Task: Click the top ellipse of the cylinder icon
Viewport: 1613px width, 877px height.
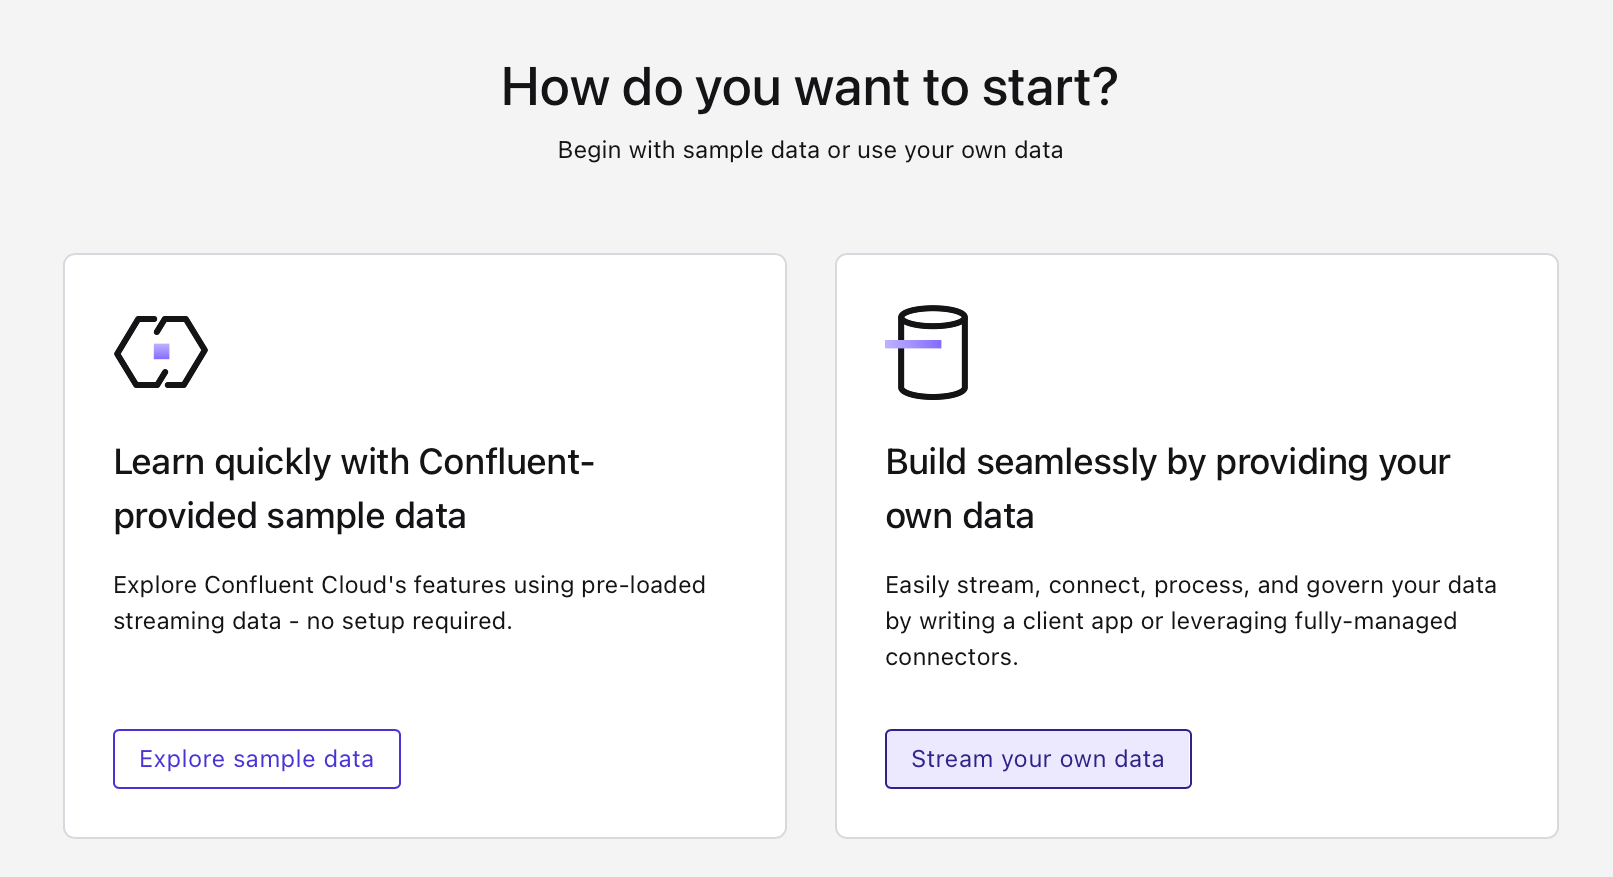Action: [x=933, y=317]
